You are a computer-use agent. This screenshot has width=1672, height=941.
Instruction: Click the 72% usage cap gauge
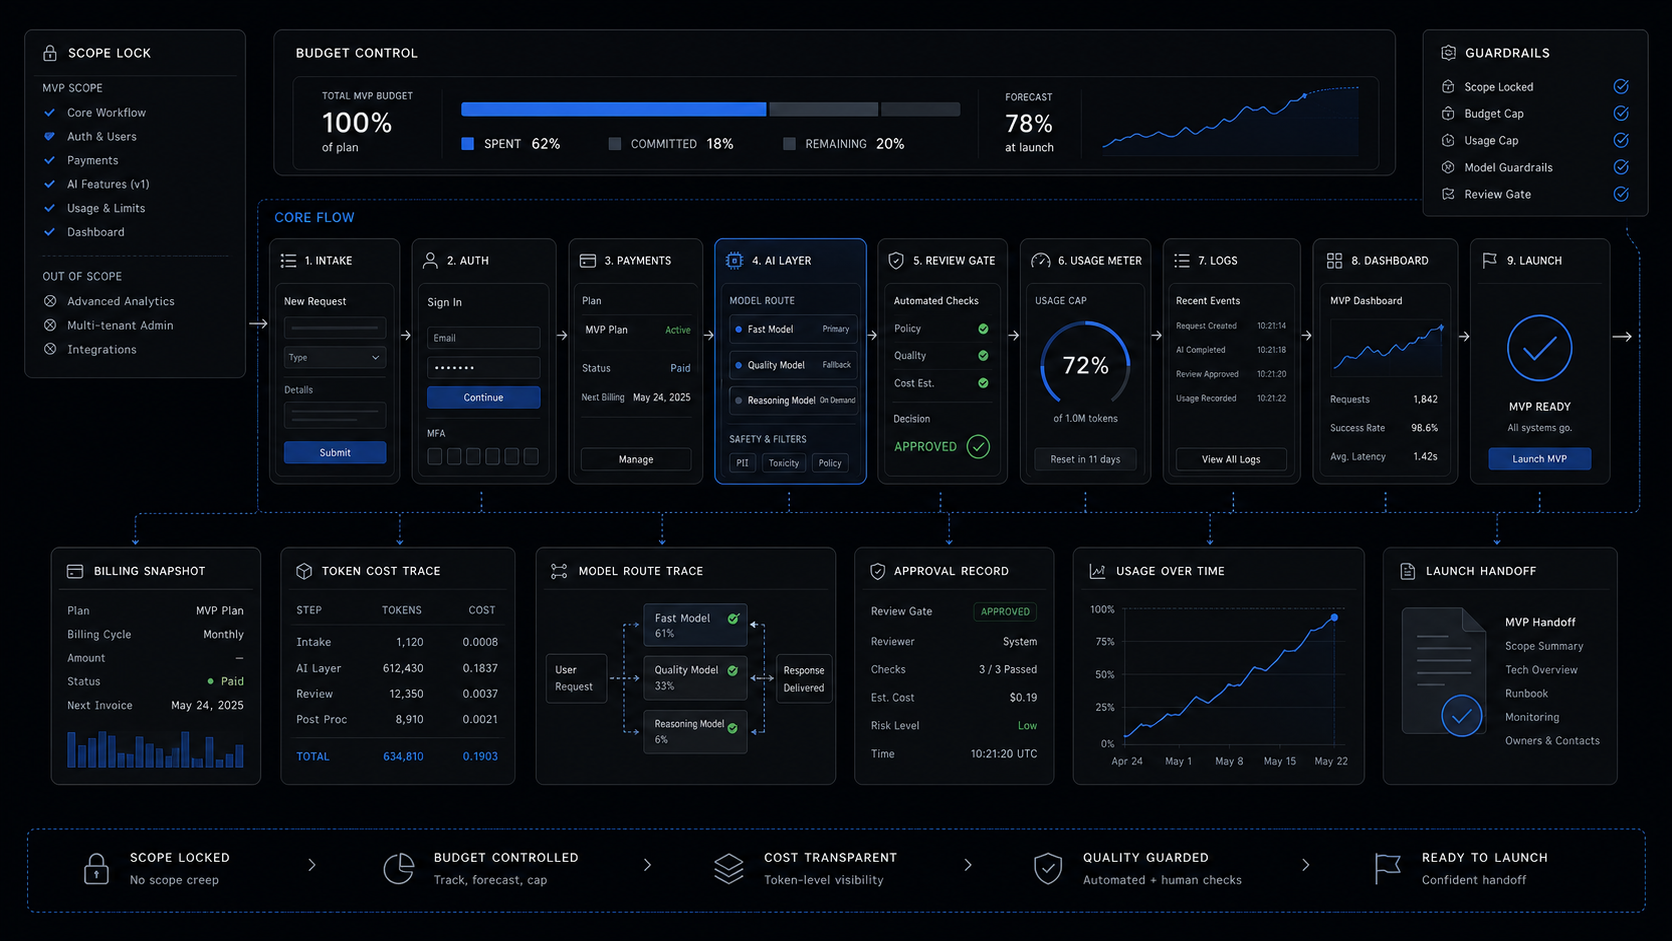(1086, 366)
